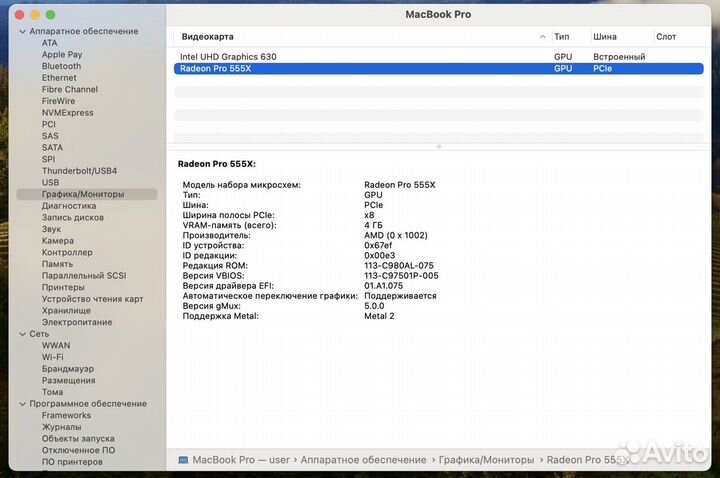Click the pane splitter handle dot
The image size is (720, 478).
(x=439, y=147)
